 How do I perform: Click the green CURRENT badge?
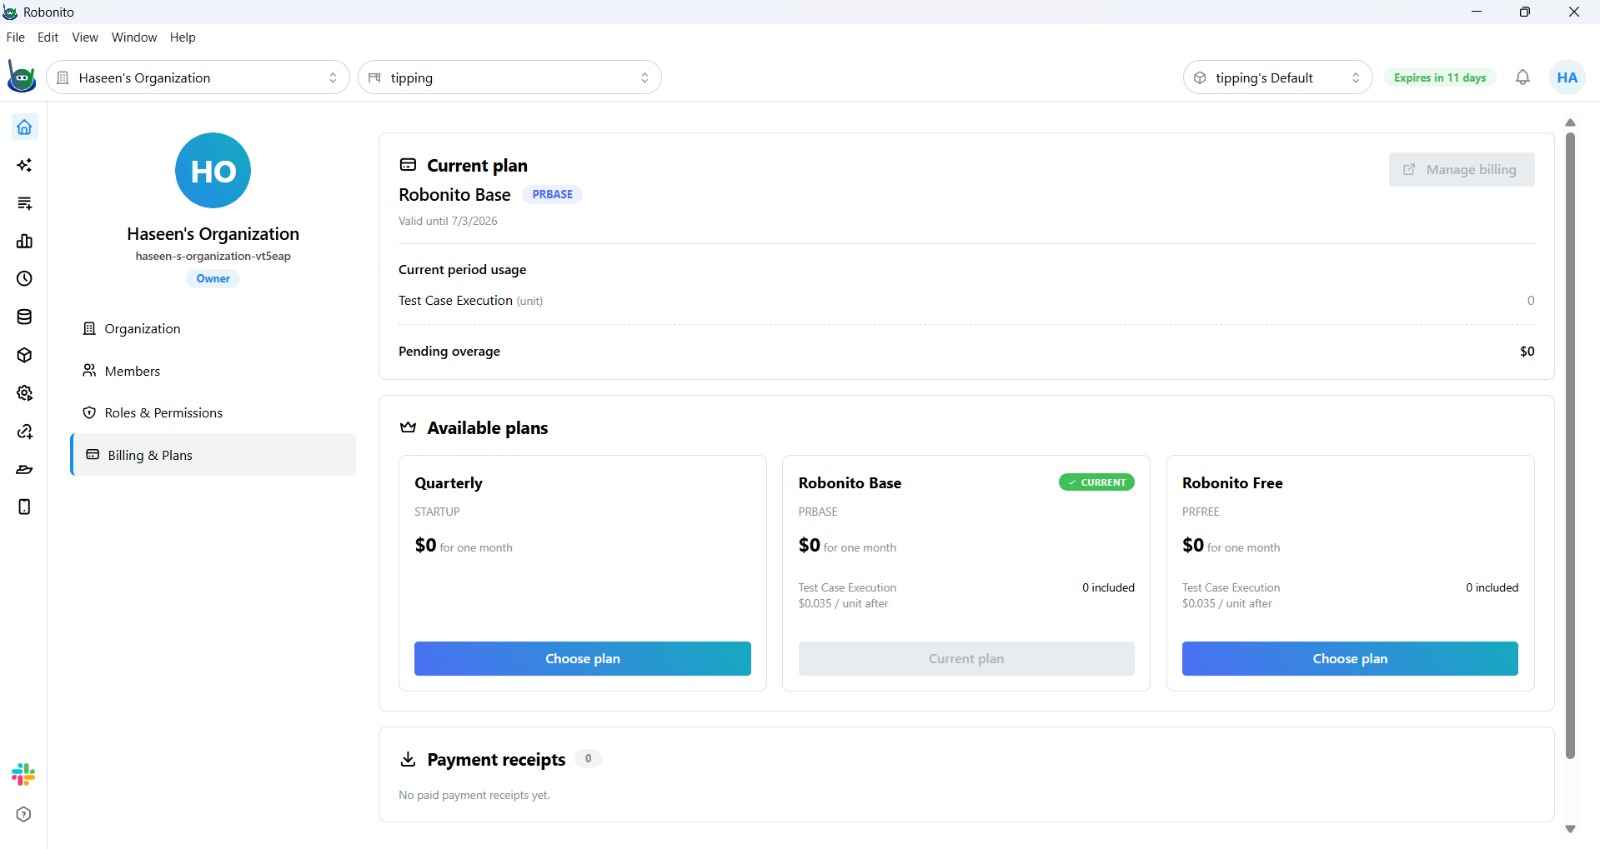1097,482
